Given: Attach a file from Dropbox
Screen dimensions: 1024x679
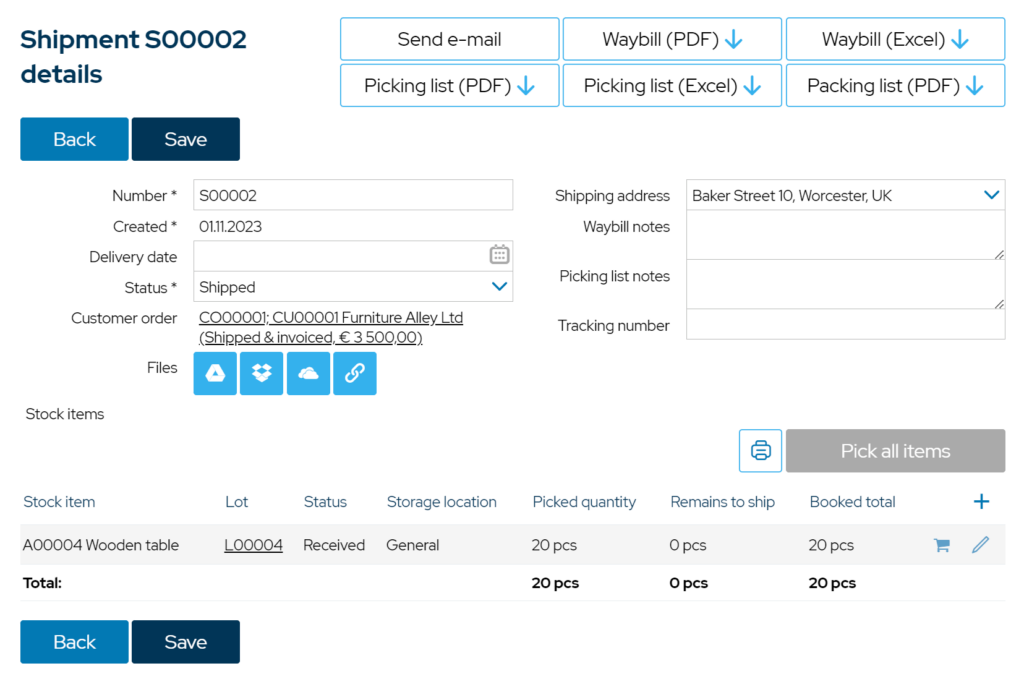Looking at the screenshot, I should click(x=261, y=373).
